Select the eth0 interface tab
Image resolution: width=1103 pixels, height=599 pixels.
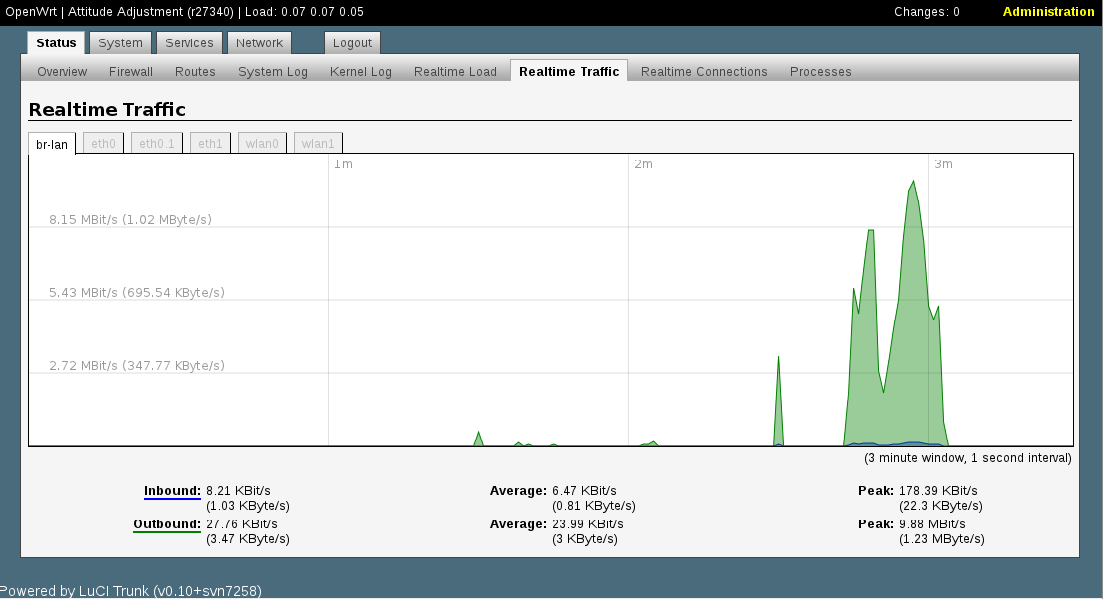coord(104,144)
